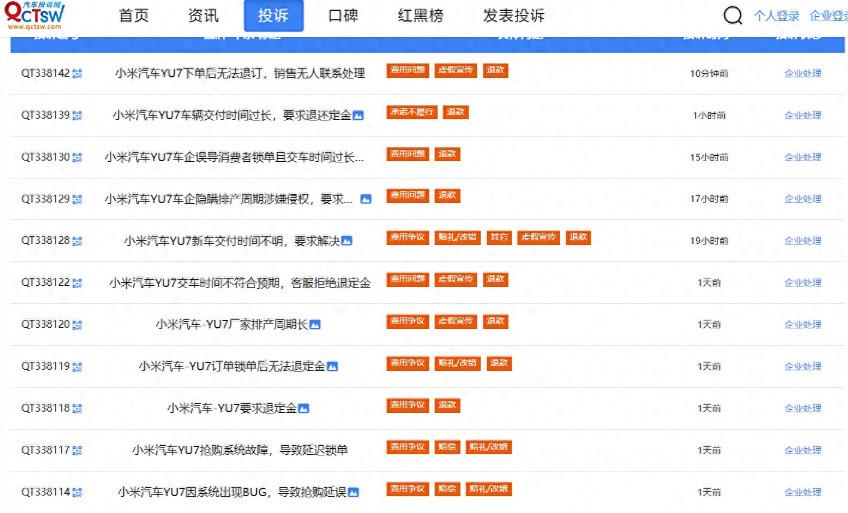
Task: Click image icon after 要求退还定金 title
Action: tap(358, 115)
